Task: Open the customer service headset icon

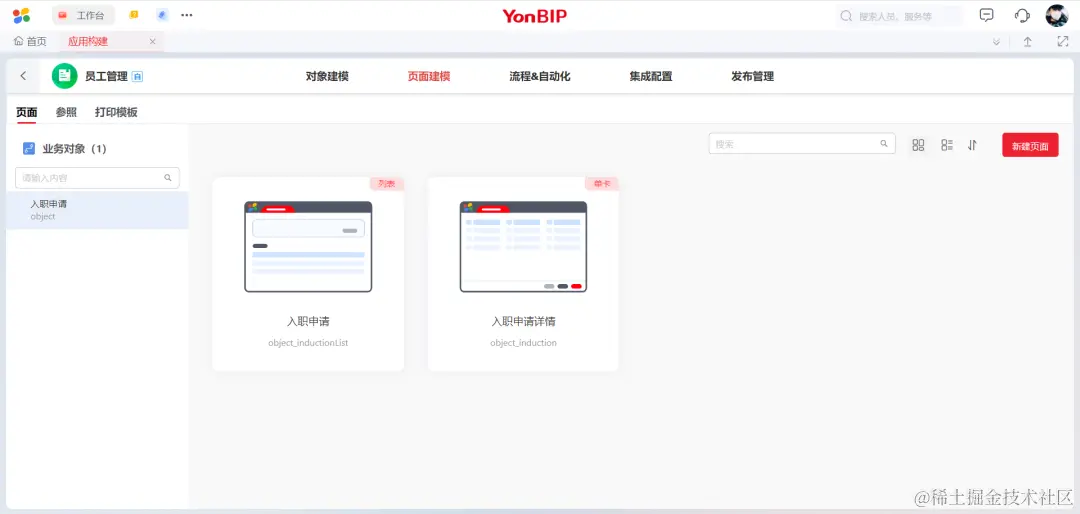Action: 1022,15
